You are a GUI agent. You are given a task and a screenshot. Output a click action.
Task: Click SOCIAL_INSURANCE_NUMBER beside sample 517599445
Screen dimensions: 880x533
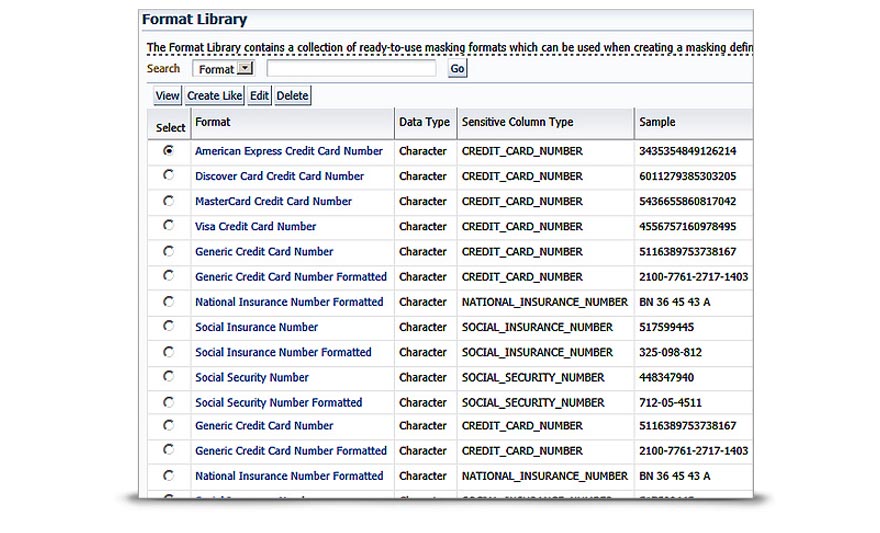click(537, 327)
